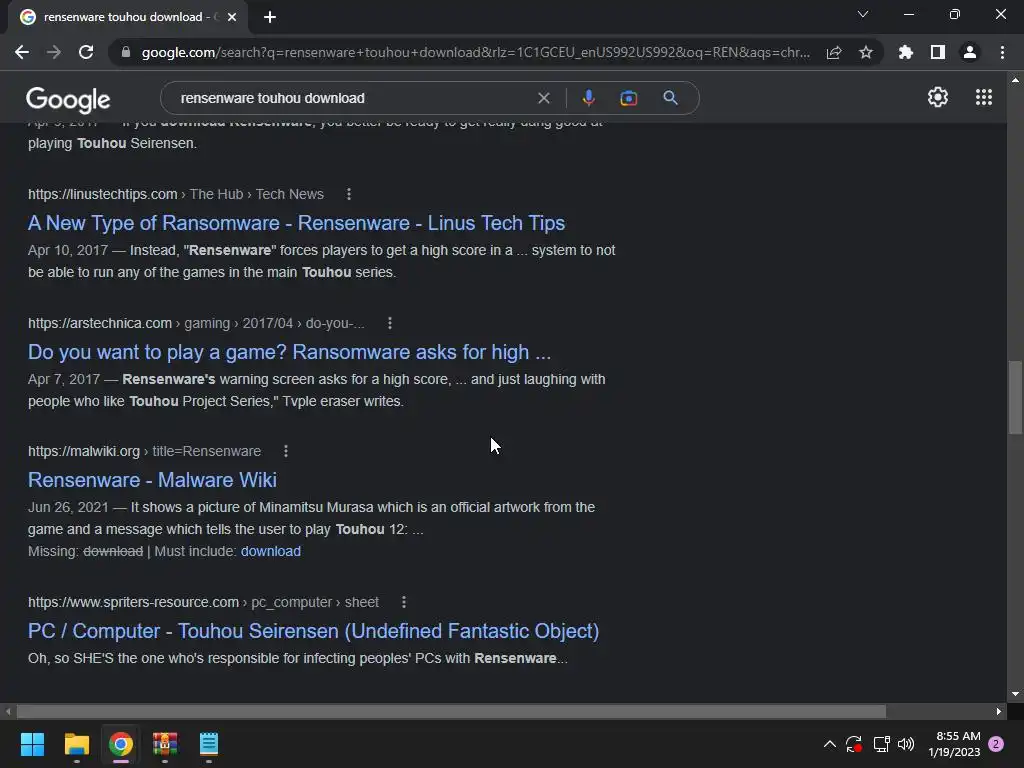
Task: Open Chrome's three-dot menu
Action: click(x=1002, y=52)
